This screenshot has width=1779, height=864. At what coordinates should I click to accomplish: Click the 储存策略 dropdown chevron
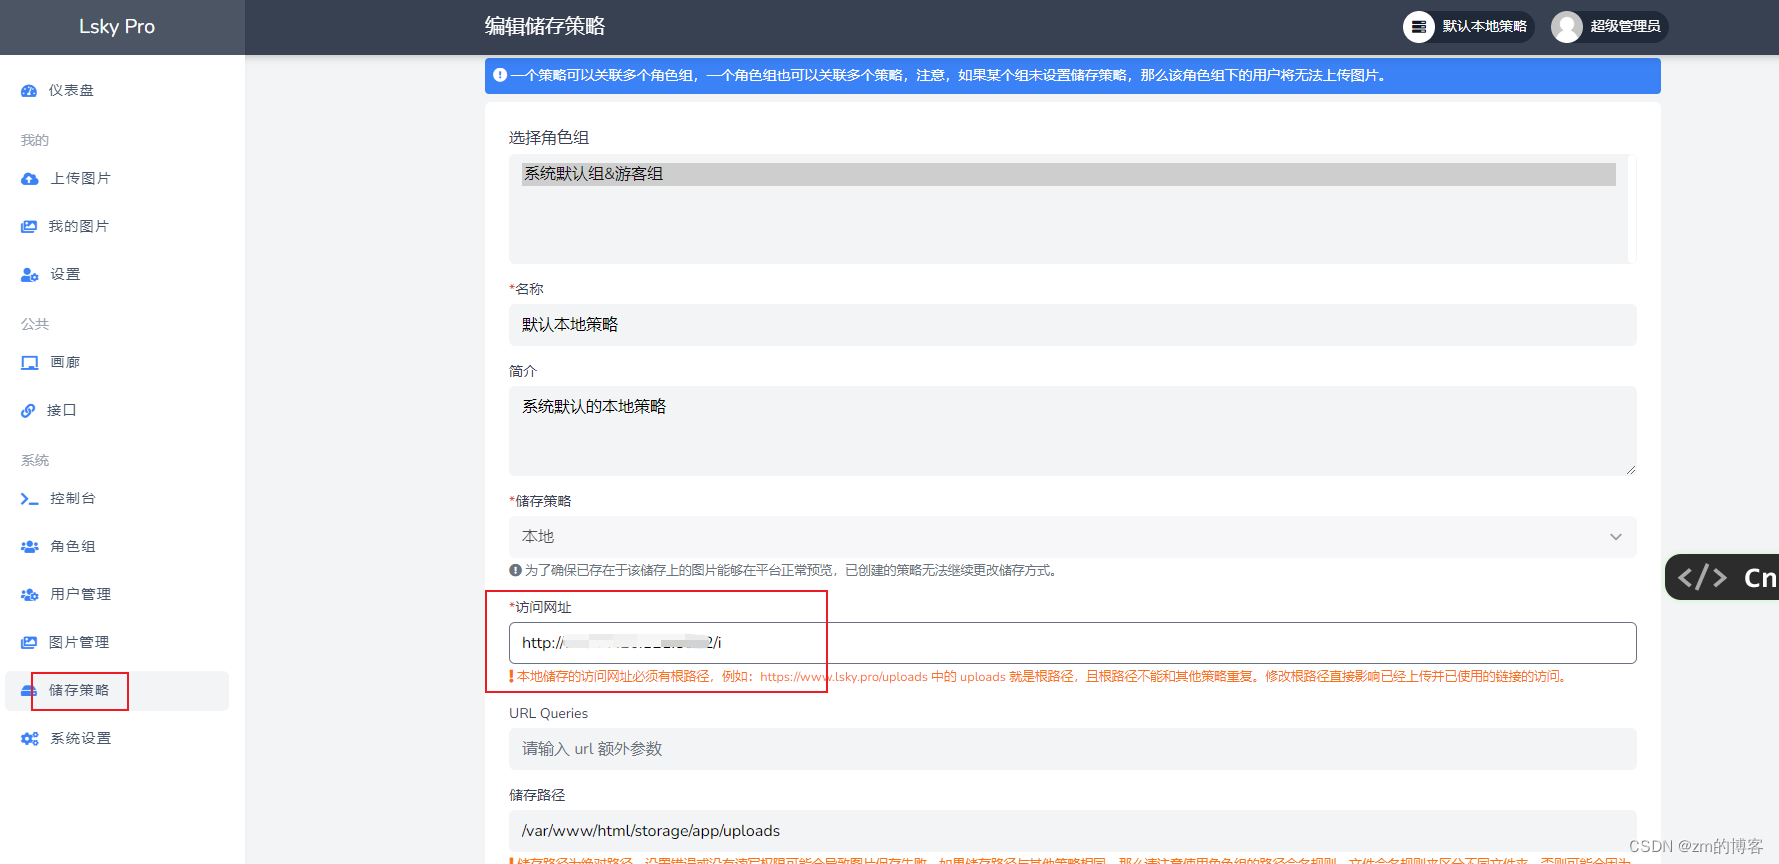(x=1615, y=537)
